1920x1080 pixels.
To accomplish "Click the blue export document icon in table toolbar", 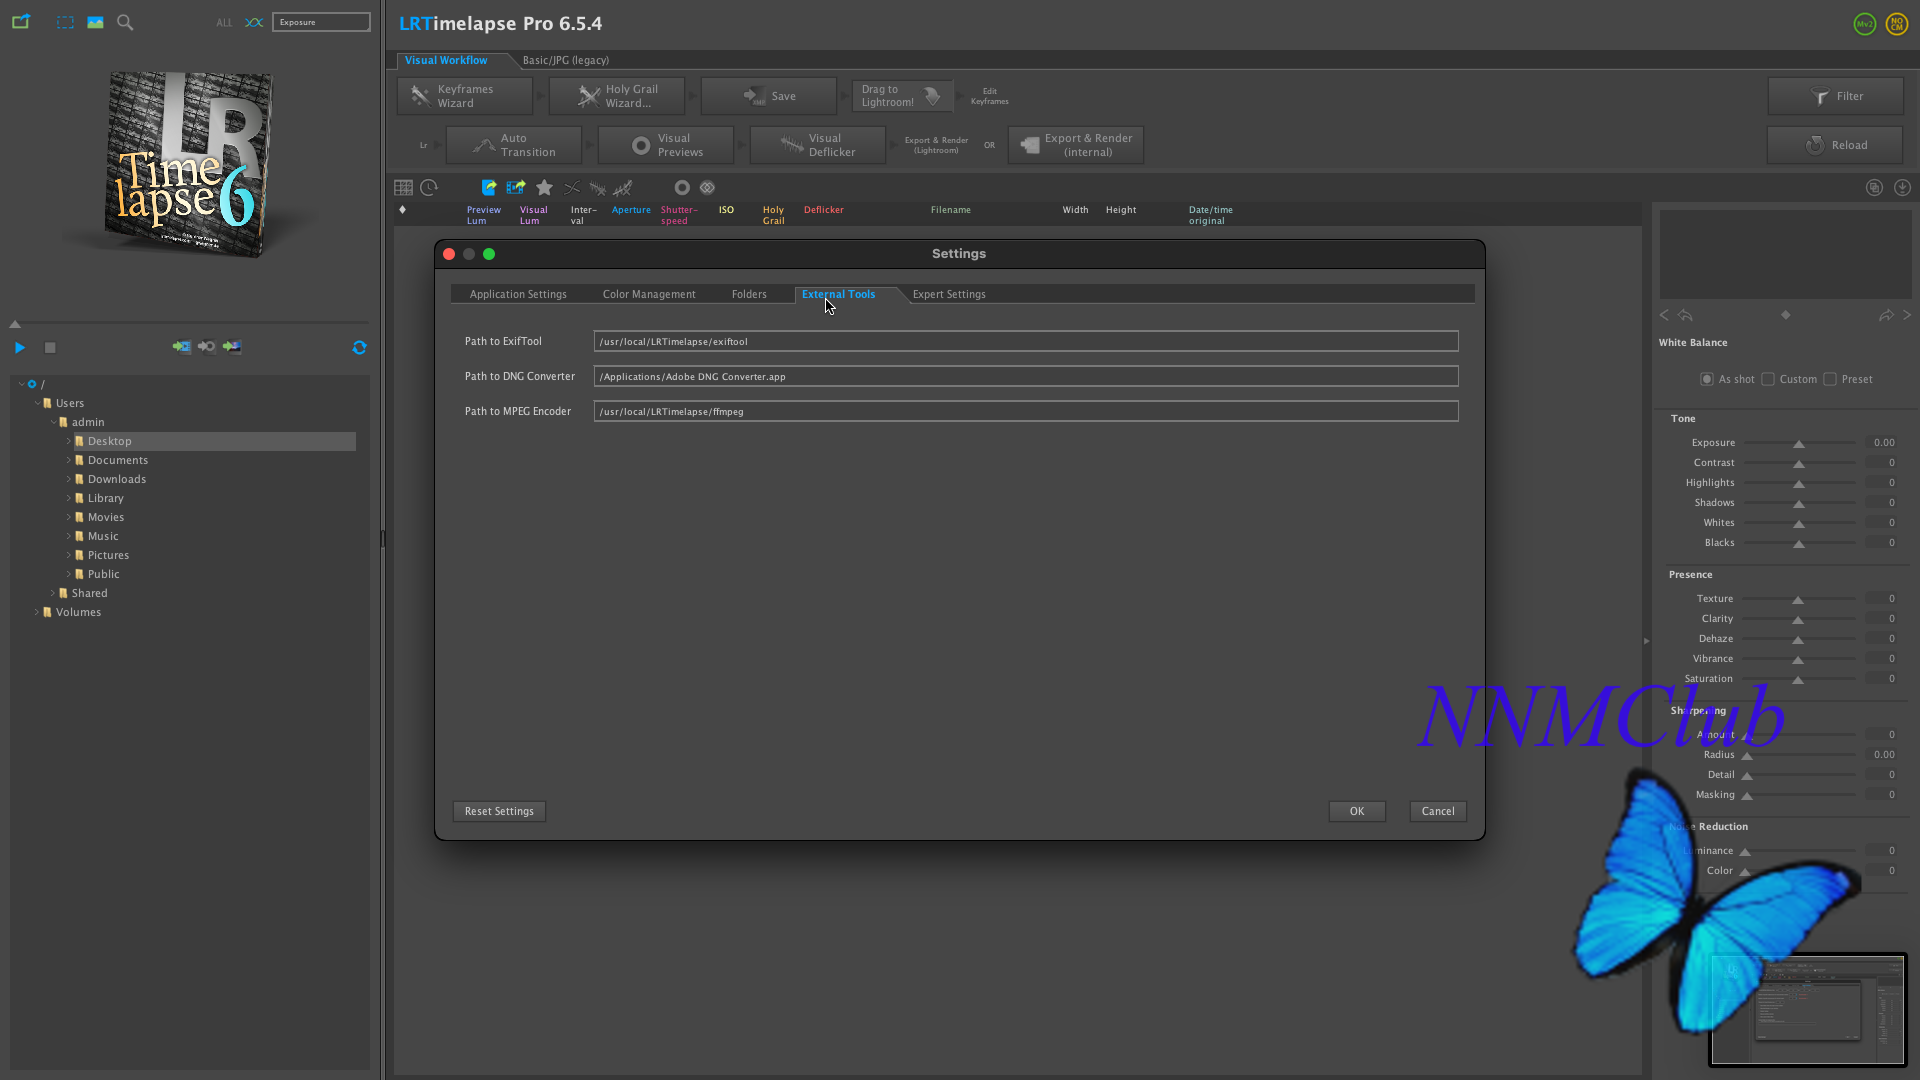I will pyautogui.click(x=489, y=187).
